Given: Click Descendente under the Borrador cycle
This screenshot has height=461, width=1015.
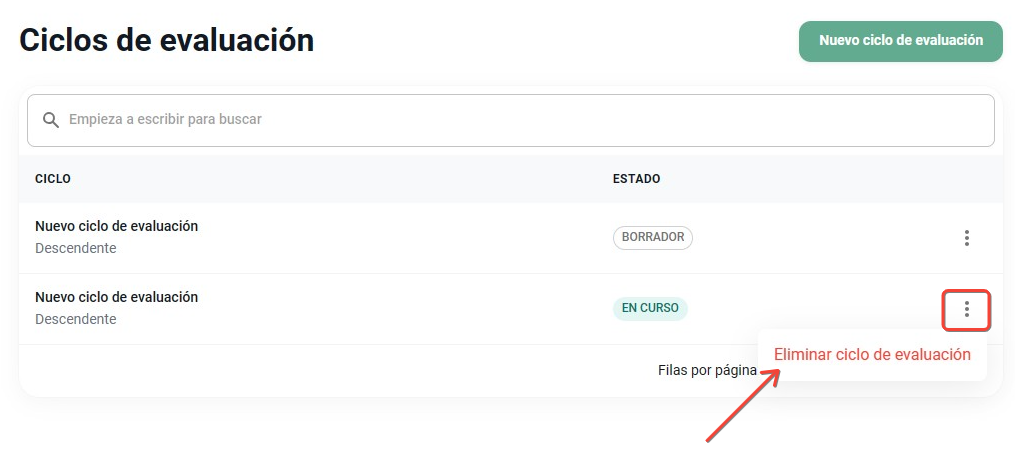Looking at the screenshot, I should [76, 248].
